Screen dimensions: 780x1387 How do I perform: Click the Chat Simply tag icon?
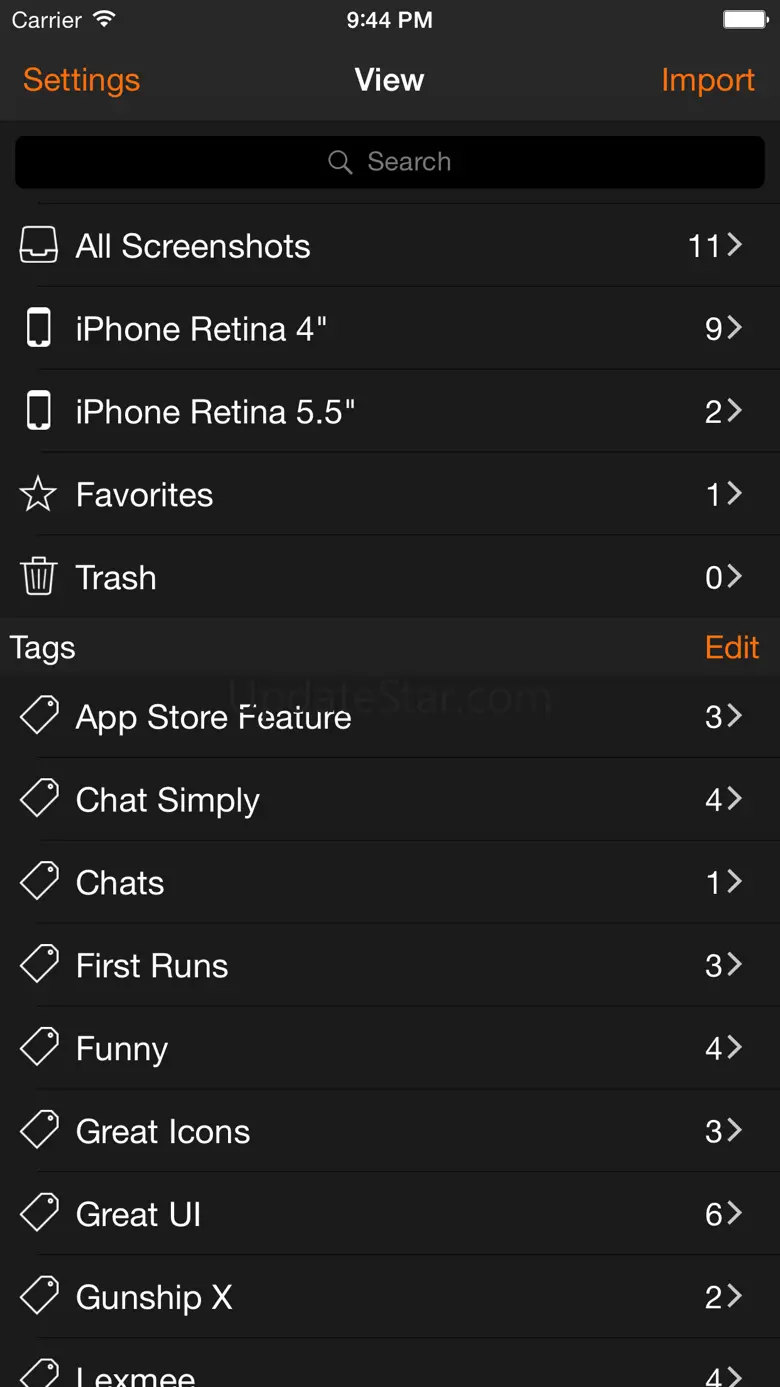point(39,799)
